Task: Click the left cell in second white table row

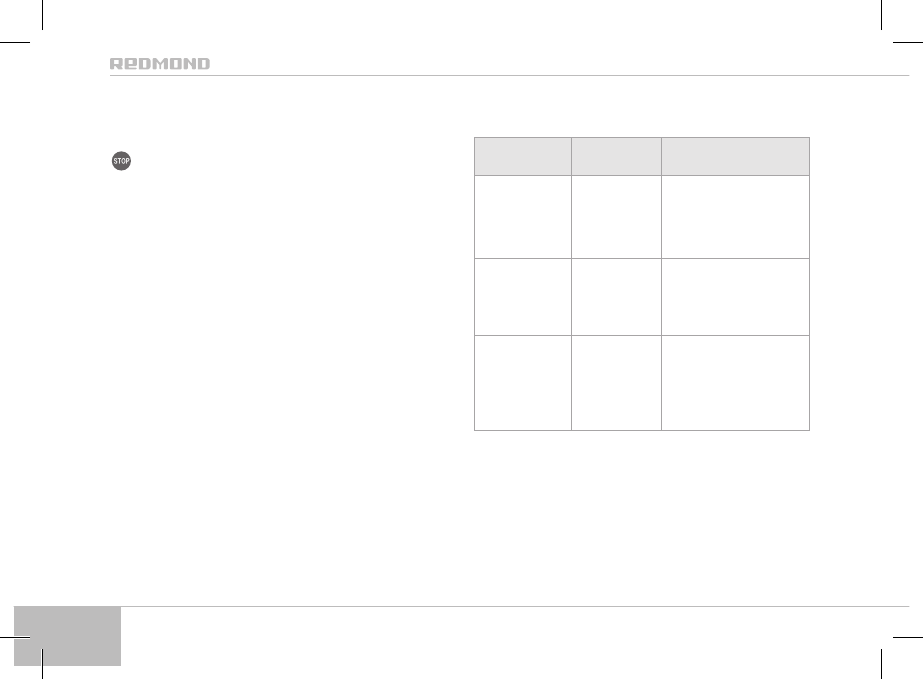Action: click(522, 297)
